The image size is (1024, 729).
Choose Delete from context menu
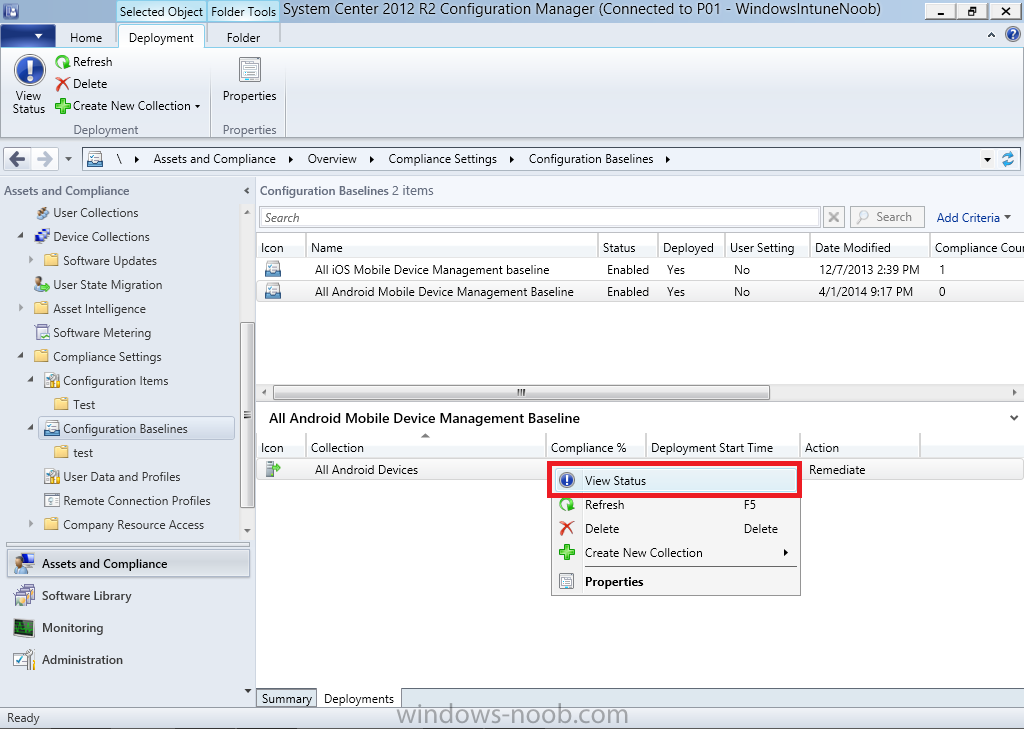pyautogui.click(x=675, y=528)
